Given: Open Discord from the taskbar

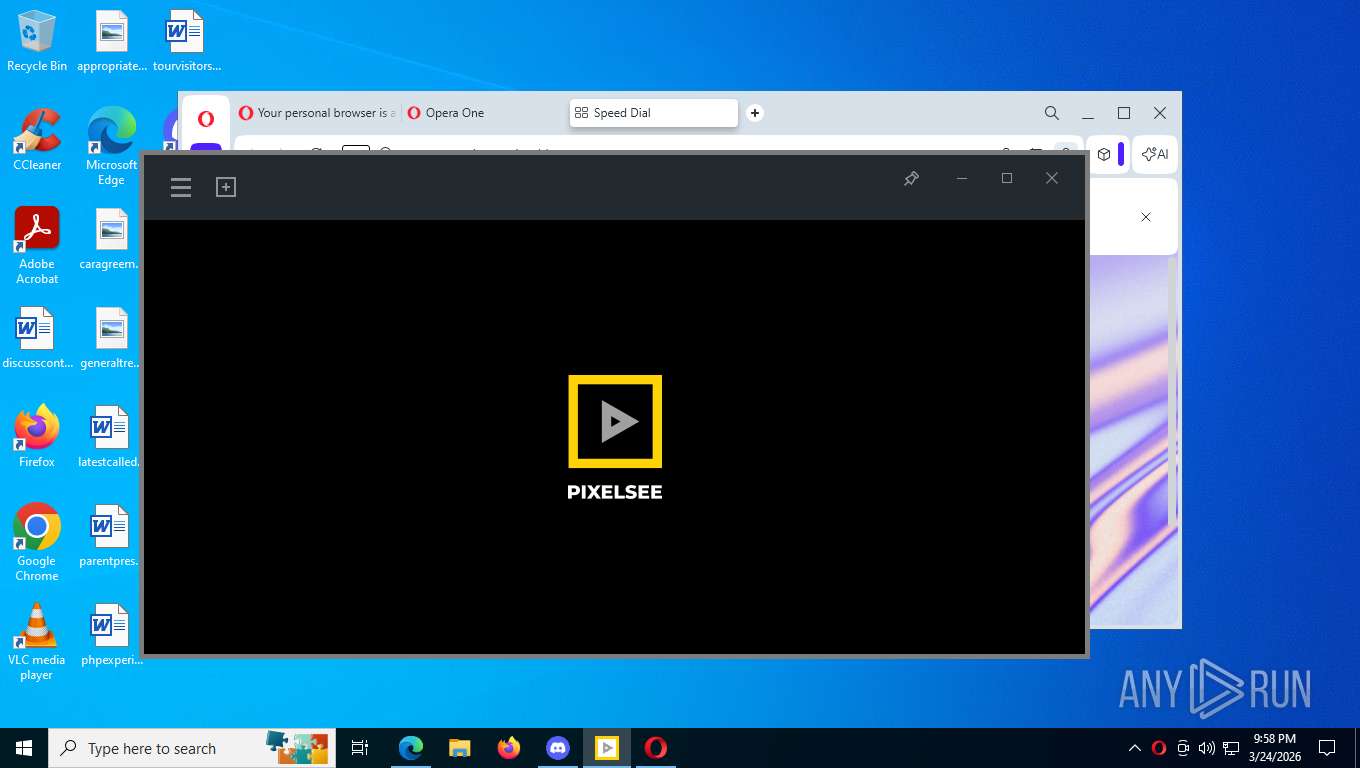Looking at the screenshot, I should coord(558,748).
